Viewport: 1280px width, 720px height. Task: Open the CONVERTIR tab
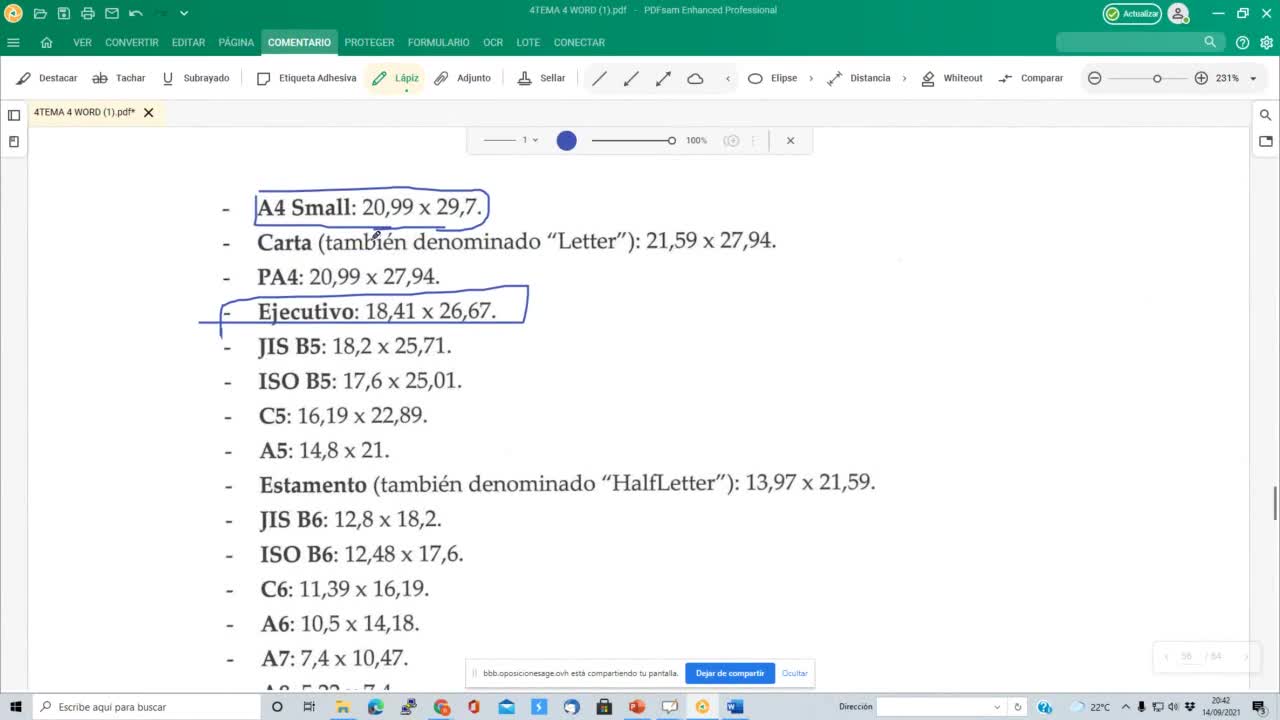click(132, 42)
